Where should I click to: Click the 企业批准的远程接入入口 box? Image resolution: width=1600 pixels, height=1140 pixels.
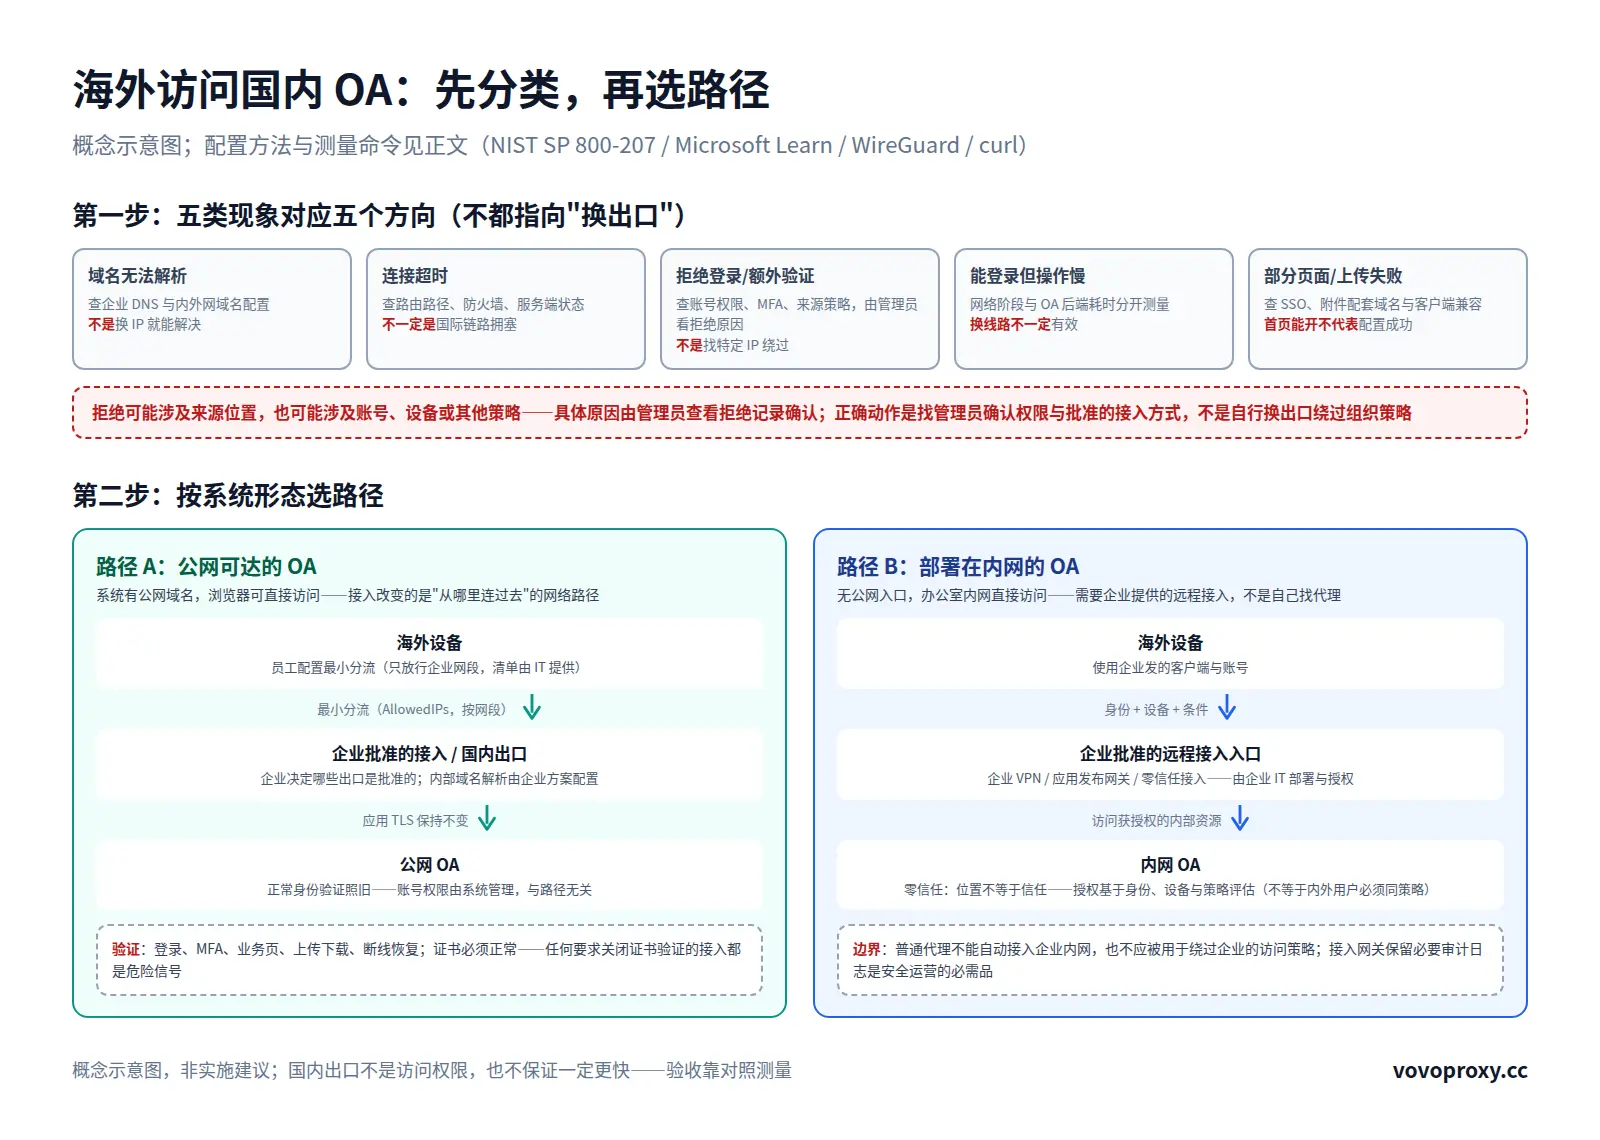[1170, 764]
